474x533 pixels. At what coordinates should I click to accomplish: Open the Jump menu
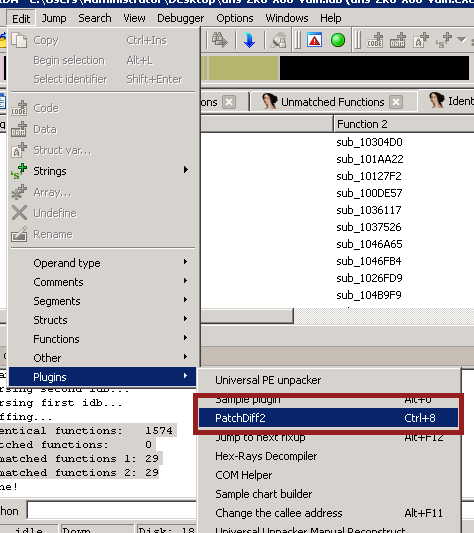[x=54, y=18]
